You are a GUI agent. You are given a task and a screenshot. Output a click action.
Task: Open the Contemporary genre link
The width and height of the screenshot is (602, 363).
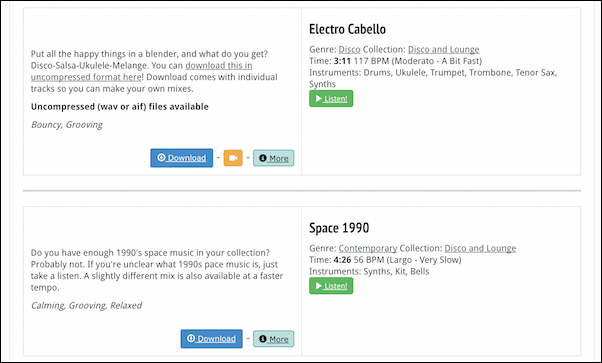point(368,248)
